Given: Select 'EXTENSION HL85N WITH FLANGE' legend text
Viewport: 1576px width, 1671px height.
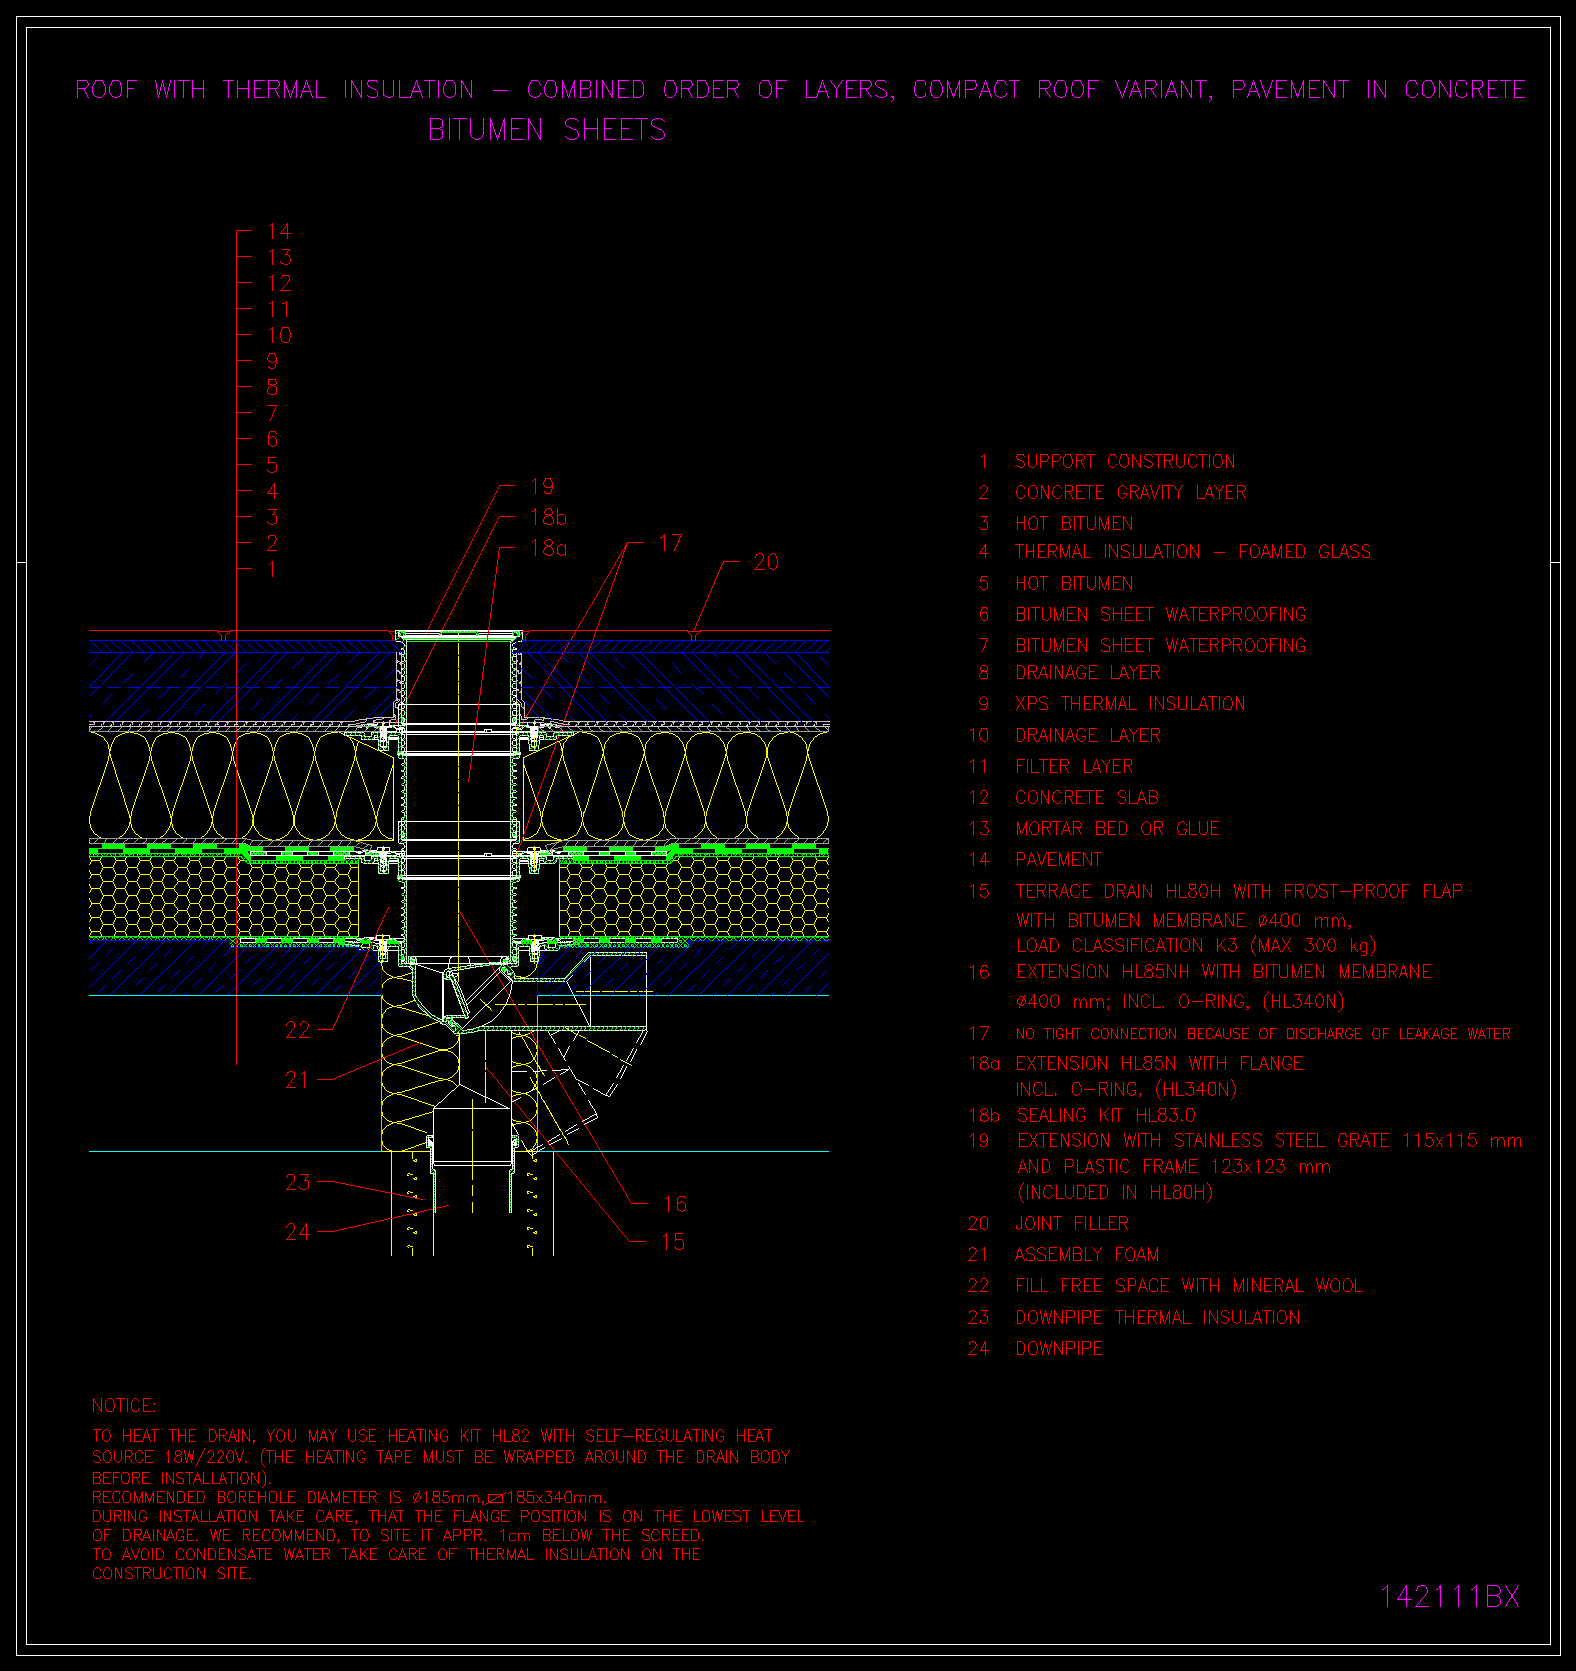Looking at the screenshot, I should [x=1160, y=1063].
